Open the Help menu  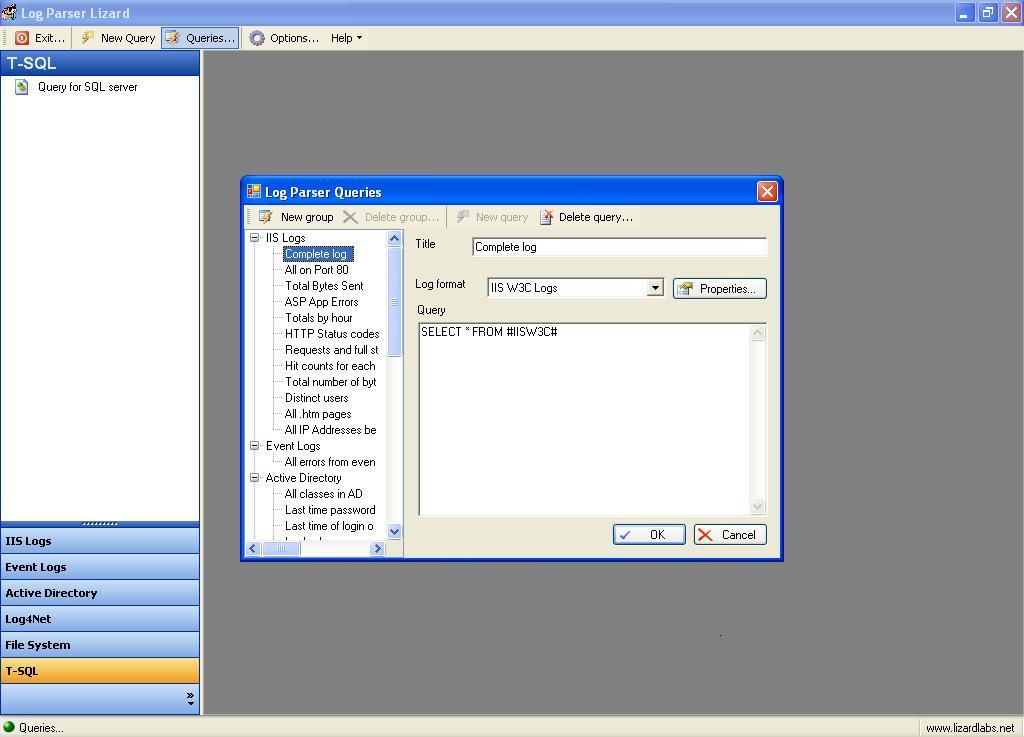(x=346, y=38)
